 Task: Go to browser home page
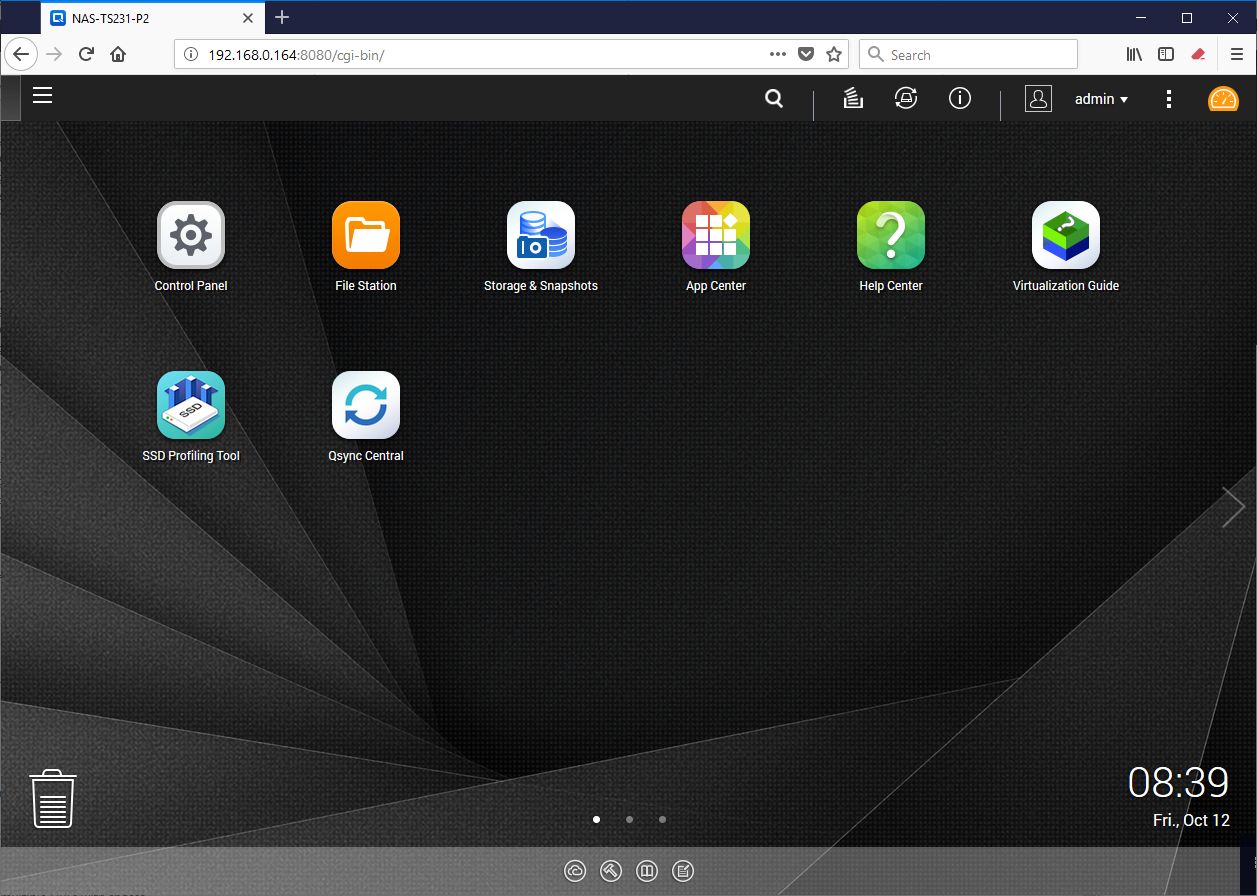point(118,54)
